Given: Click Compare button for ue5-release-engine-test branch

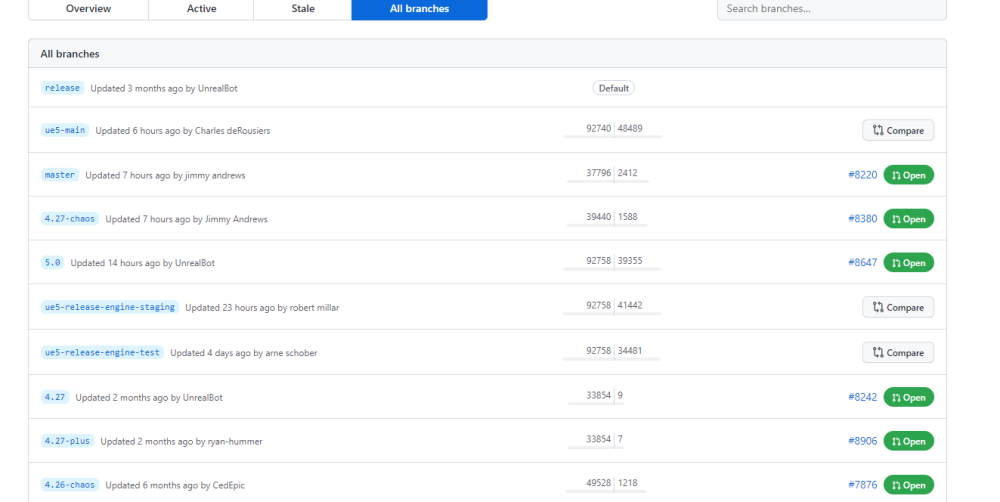Looking at the screenshot, I should (898, 352).
